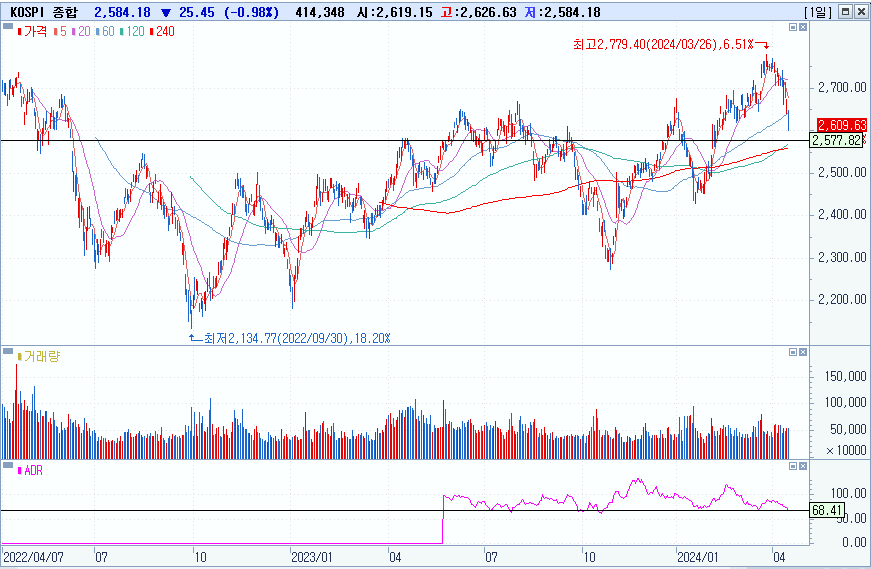Screen dimensions: 871x569
Task: Click the 최저2,134.77 low annotation
Action: click(297, 338)
